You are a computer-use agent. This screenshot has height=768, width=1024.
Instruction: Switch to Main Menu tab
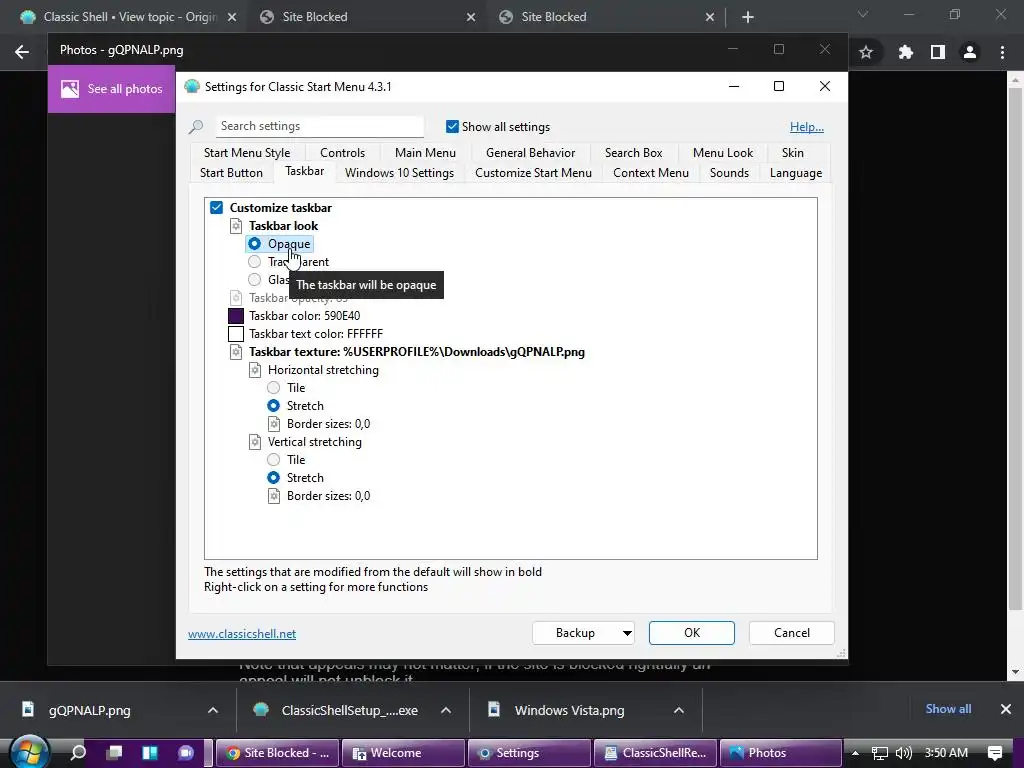click(x=425, y=153)
